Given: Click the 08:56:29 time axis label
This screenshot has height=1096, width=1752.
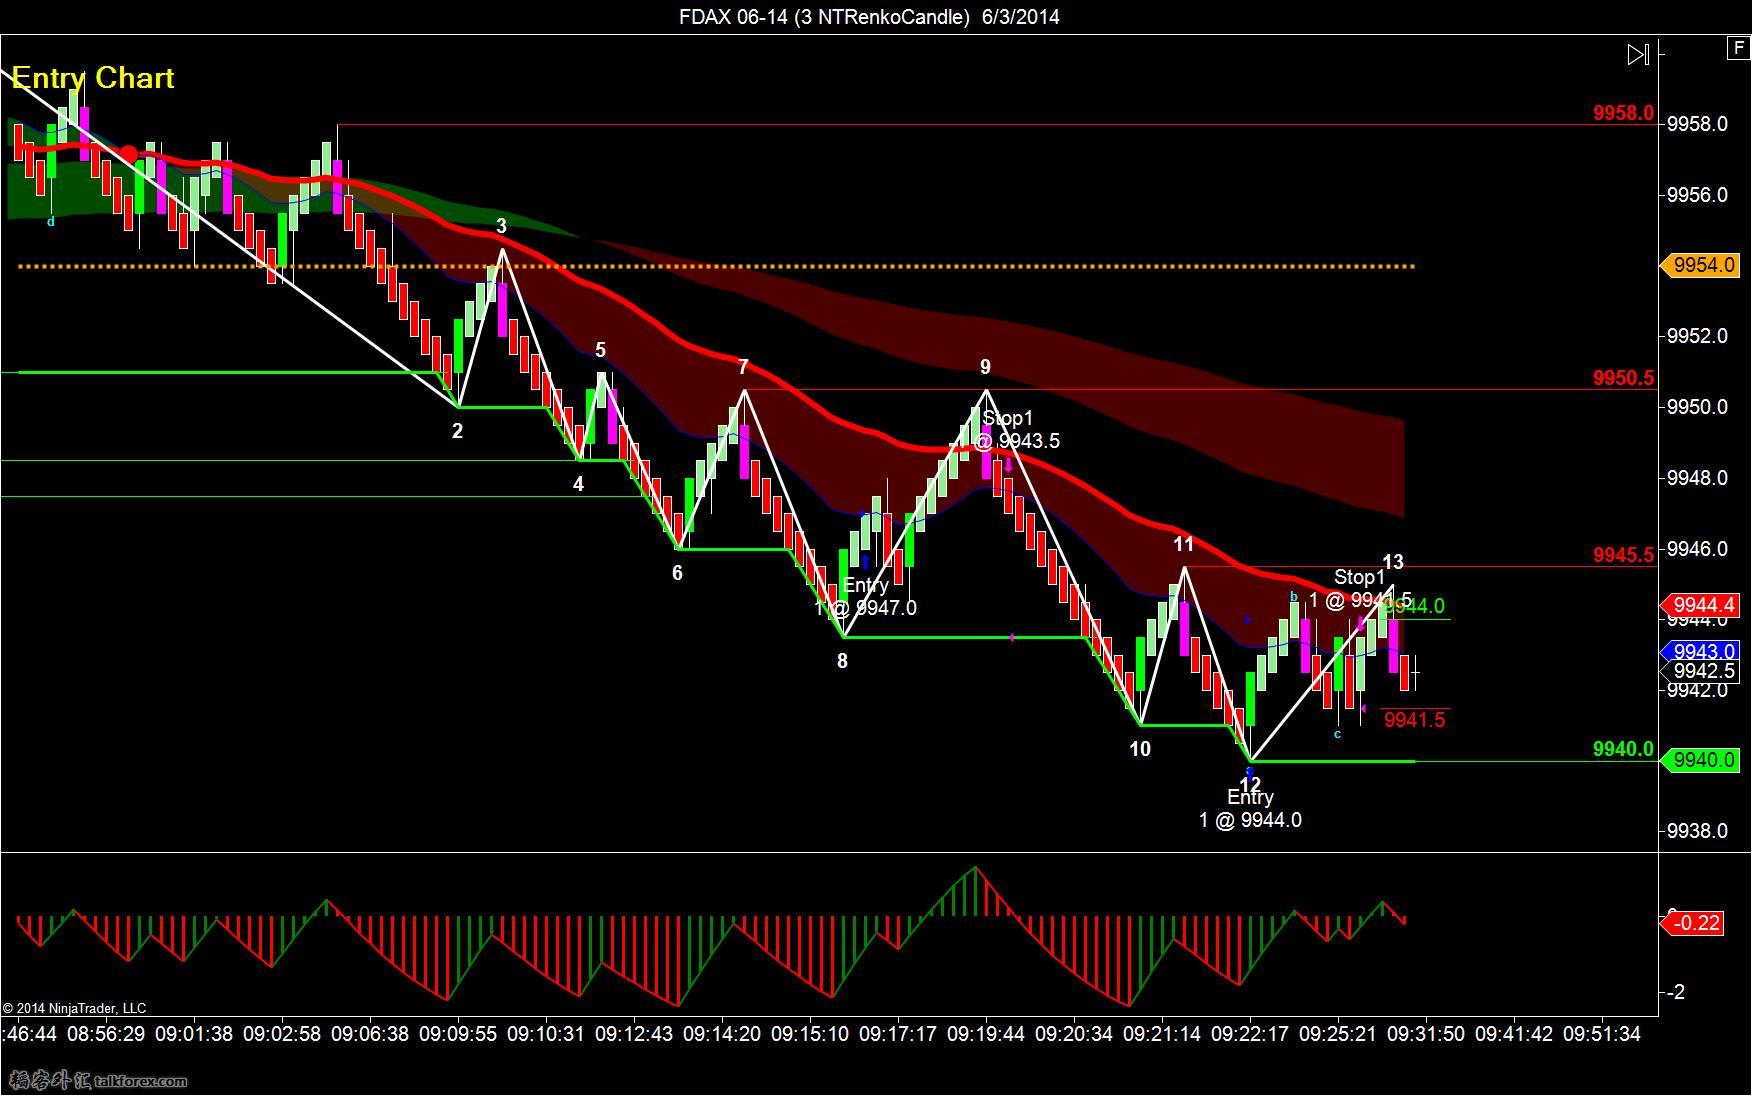Looking at the screenshot, I should tap(106, 1034).
